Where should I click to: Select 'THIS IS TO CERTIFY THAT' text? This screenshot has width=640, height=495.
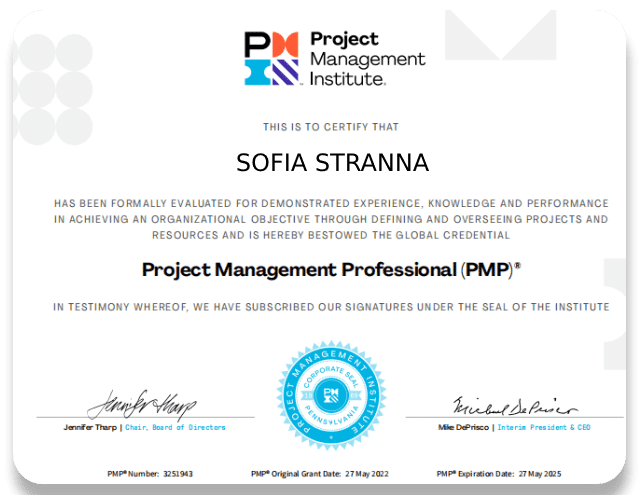[x=331, y=127]
